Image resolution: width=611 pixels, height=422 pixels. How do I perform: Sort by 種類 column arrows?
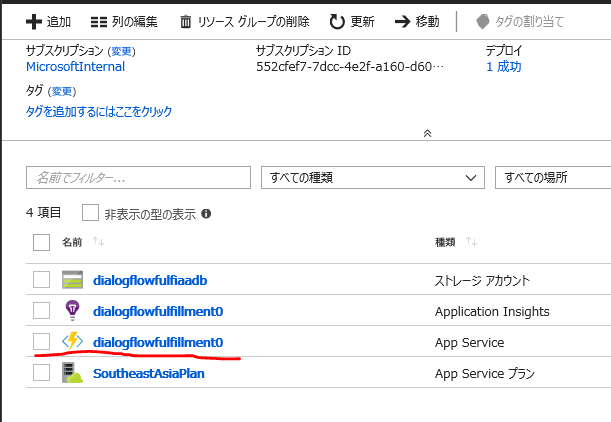point(471,242)
